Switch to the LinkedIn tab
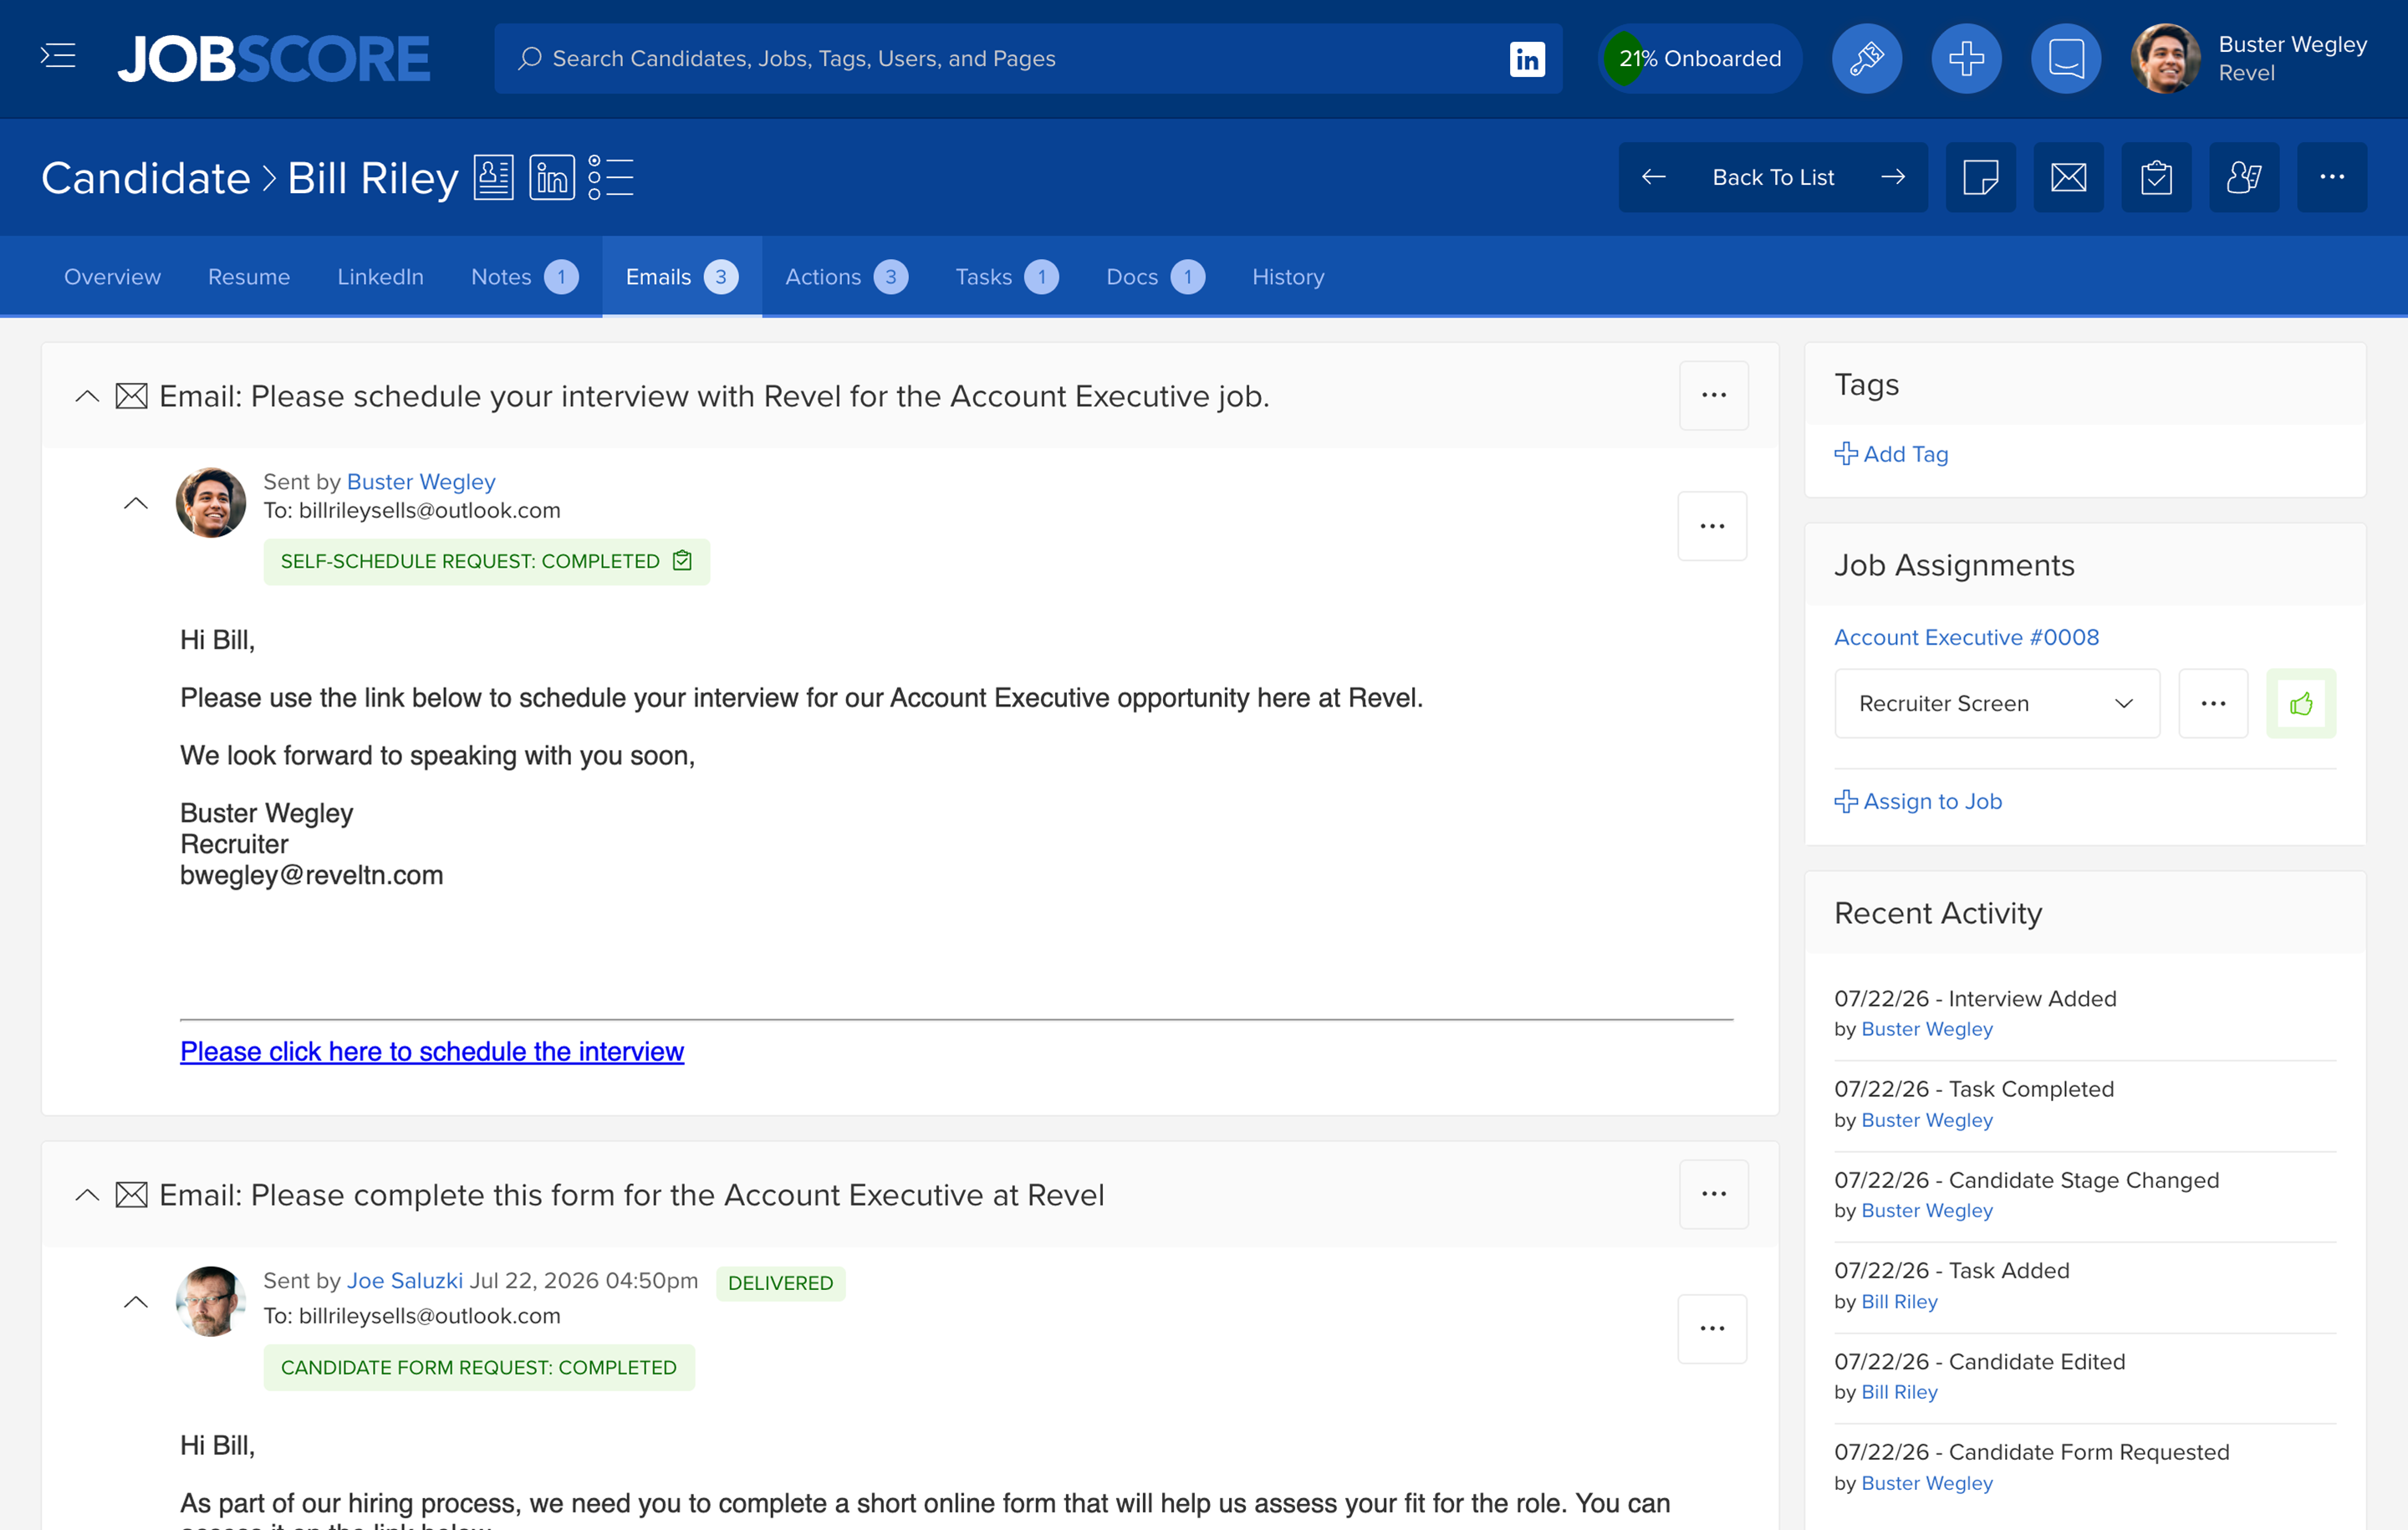Screen dimensions: 2408x1530 (x=380, y=277)
